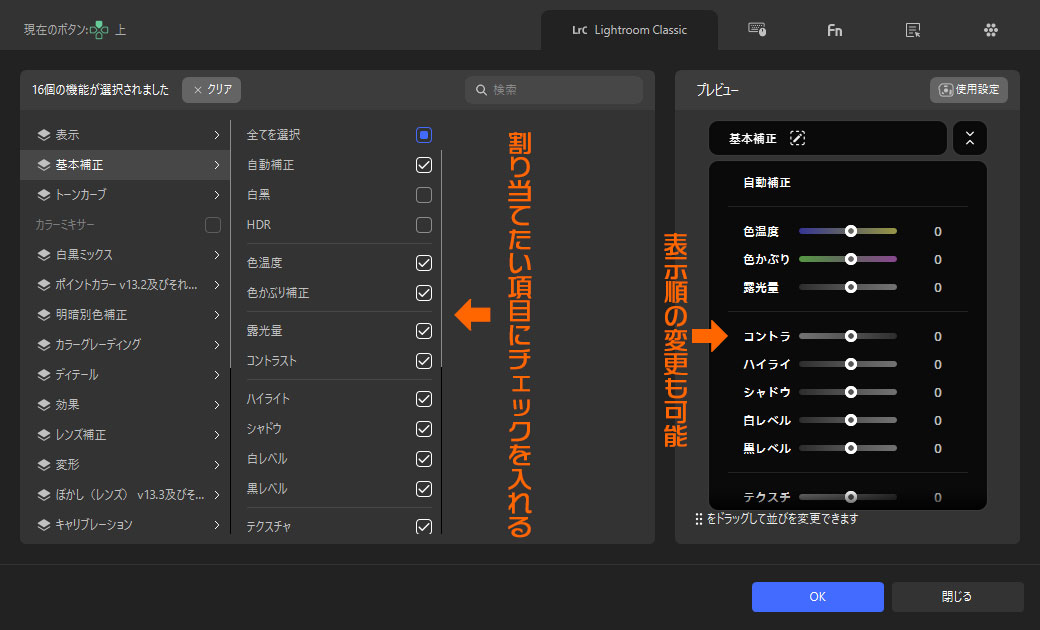Switch to the Fn function tab

point(834,30)
